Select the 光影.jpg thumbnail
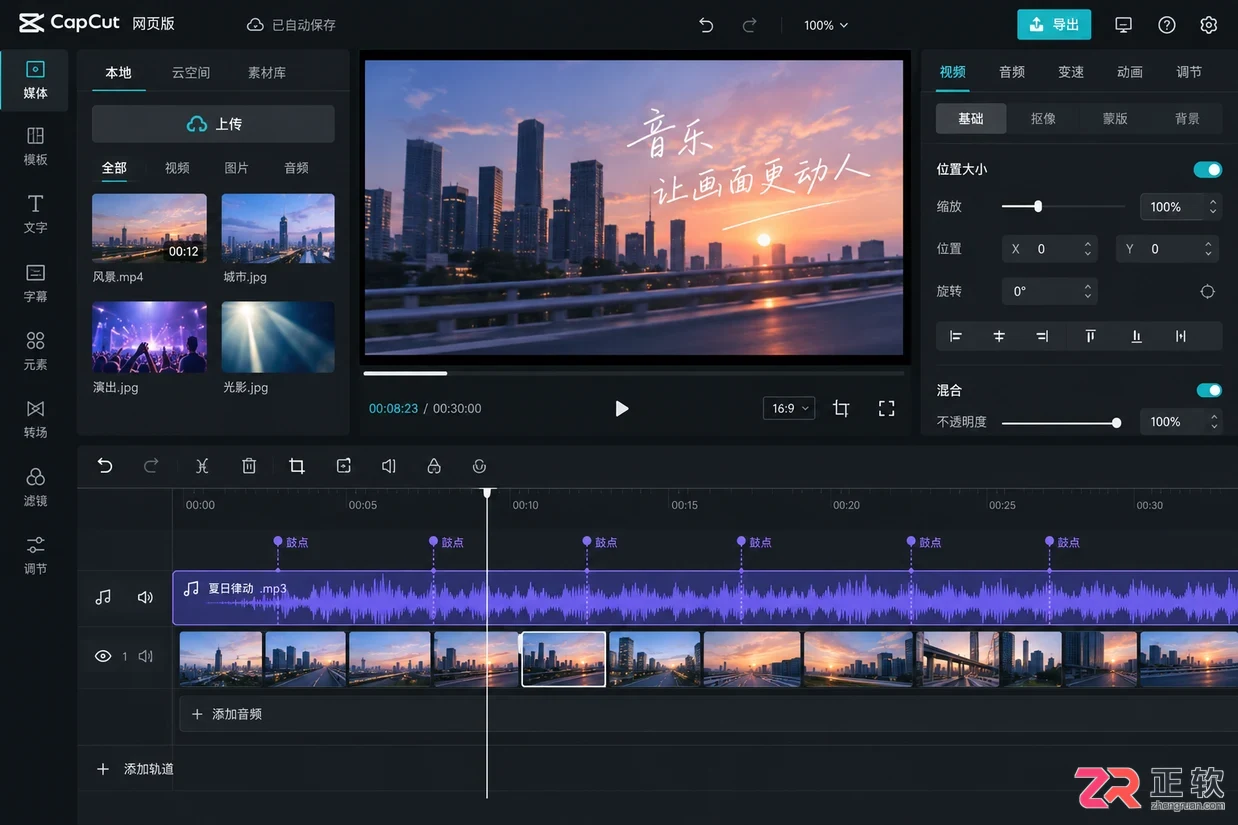The height and width of the screenshot is (825, 1238). point(278,337)
